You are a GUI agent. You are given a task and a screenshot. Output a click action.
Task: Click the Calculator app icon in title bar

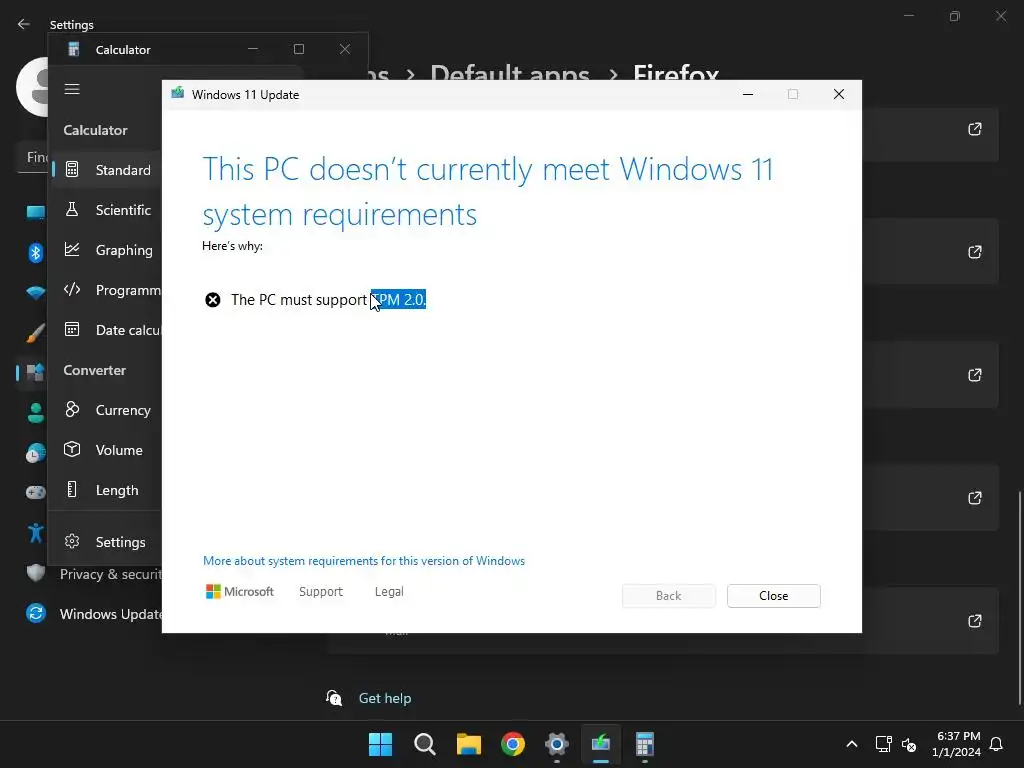(x=74, y=49)
